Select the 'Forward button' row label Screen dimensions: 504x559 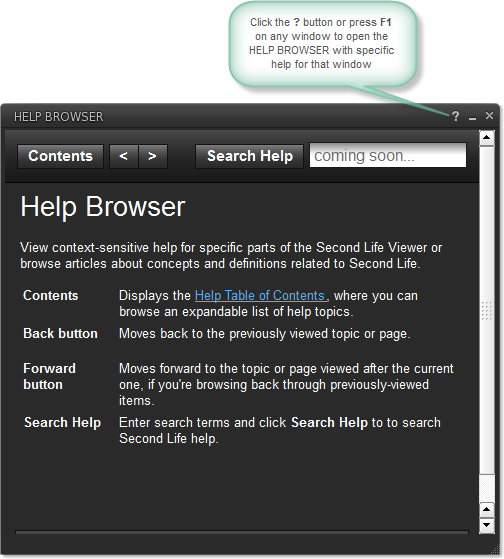coord(50,376)
